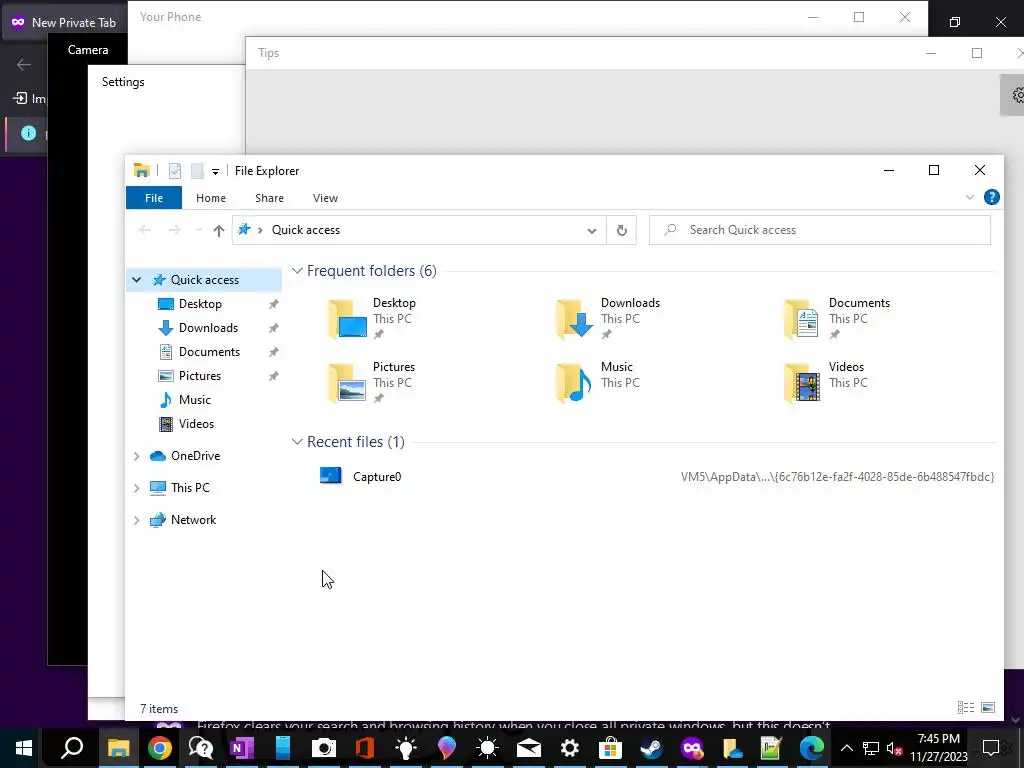The image size is (1024, 768).
Task: Click the back arrow in Firefox window
Action: click(x=24, y=64)
